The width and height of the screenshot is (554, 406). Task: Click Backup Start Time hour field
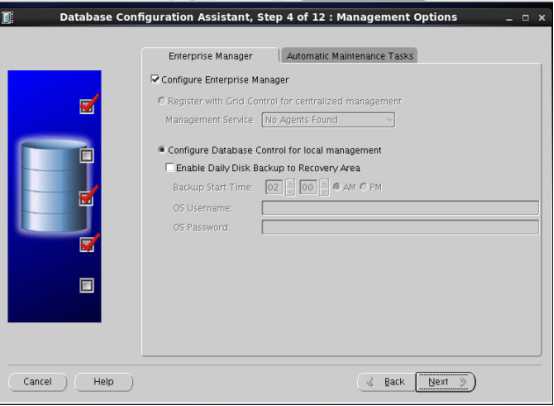coord(273,187)
